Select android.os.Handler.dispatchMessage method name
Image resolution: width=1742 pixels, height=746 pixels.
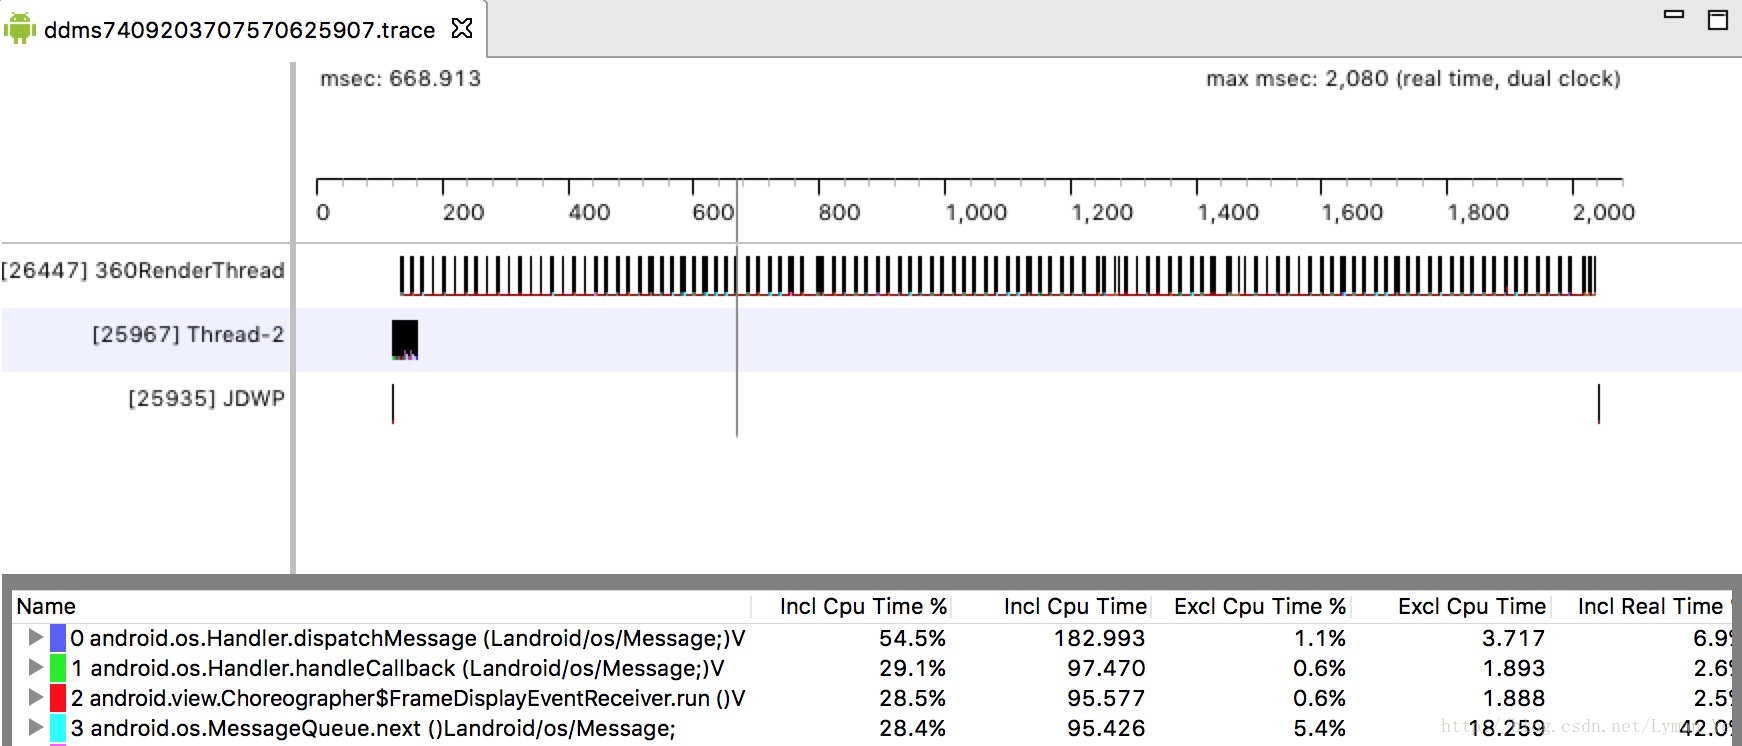point(408,638)
